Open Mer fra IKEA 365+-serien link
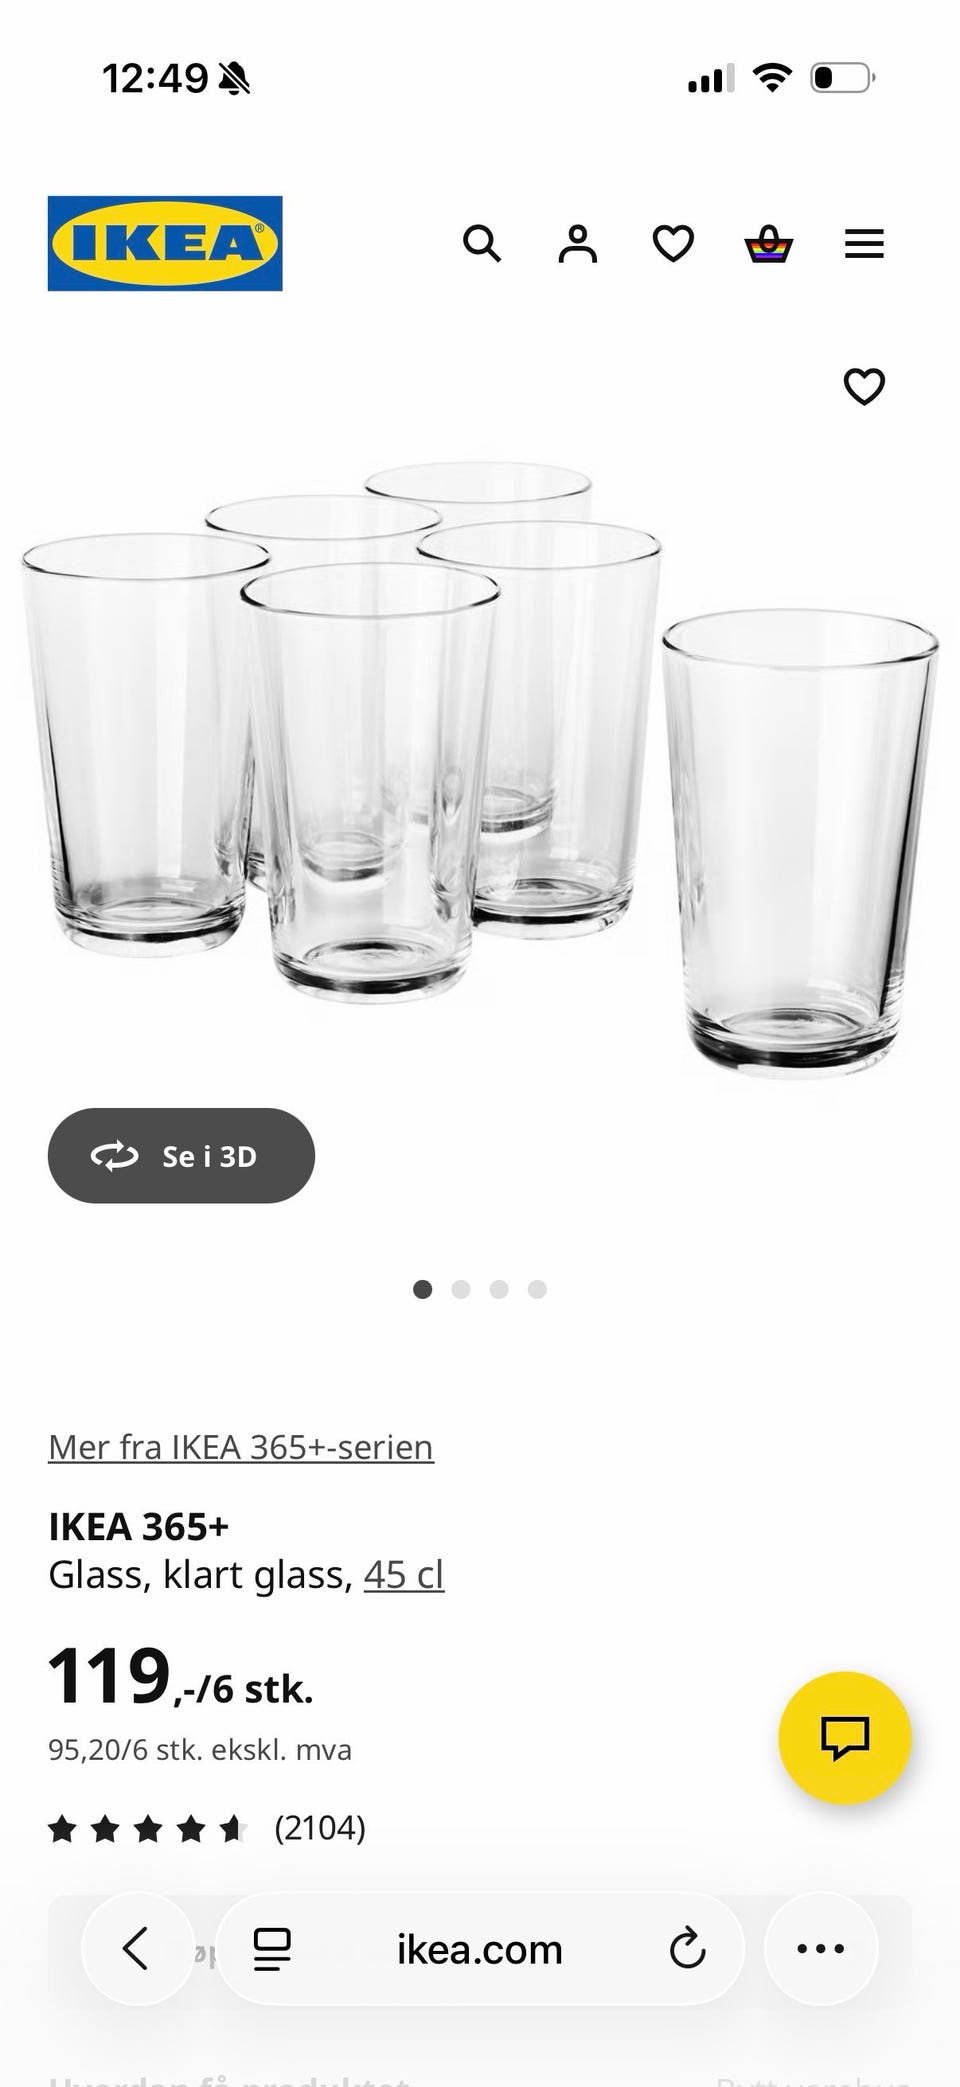This screenshot has height=2087, width=960. tap(241, 1447)
